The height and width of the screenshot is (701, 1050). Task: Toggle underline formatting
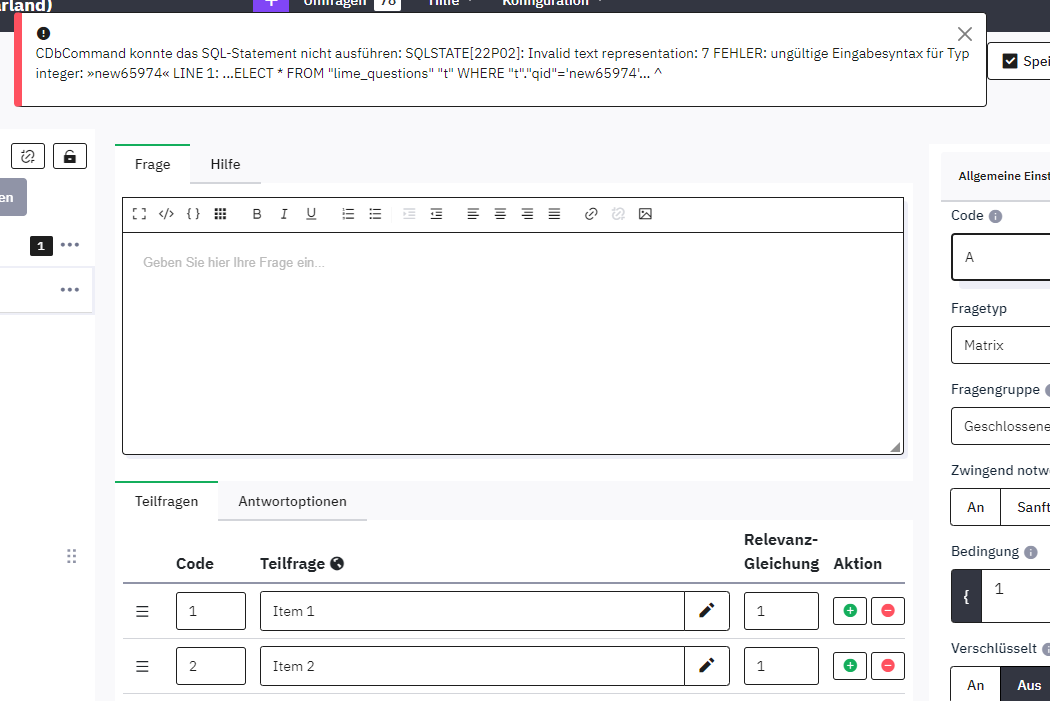(311, 214)
